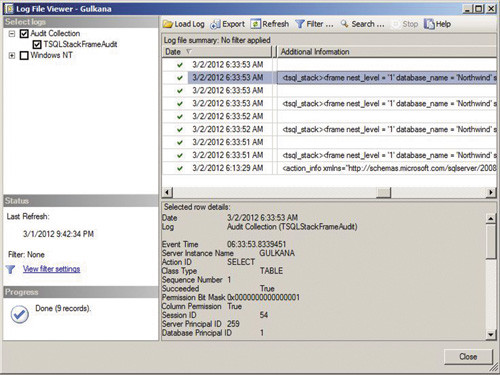Screen dimensions: 500x375
Task: Collapse the Audit Collection tree node
Action: pyautogui.click(x=12, y=34)
